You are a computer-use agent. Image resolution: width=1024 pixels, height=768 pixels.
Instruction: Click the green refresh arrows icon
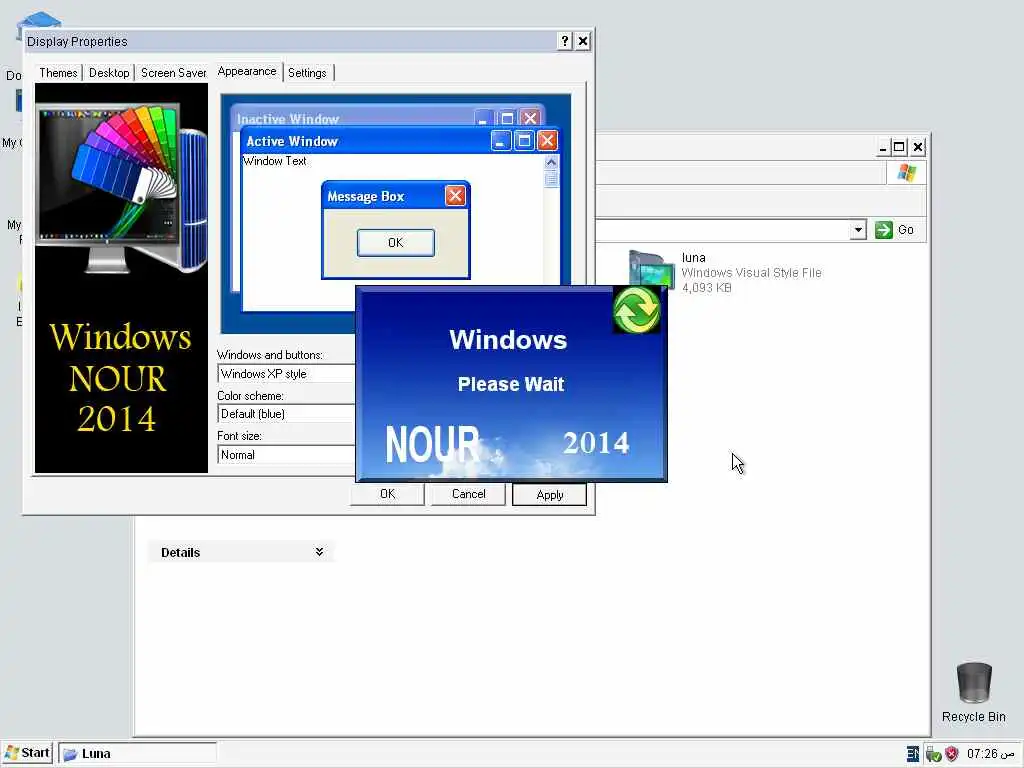click(637, 310)
